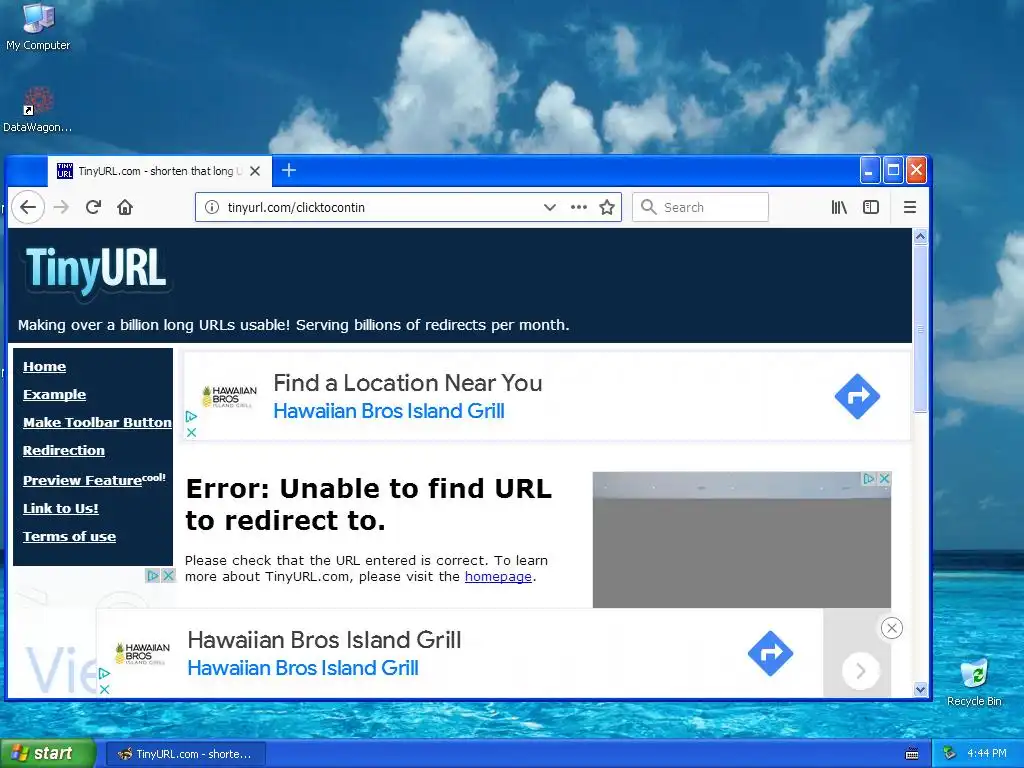
Task: Click 'Find a Location Near You' ad headline
Action: (x=408, y=383)
